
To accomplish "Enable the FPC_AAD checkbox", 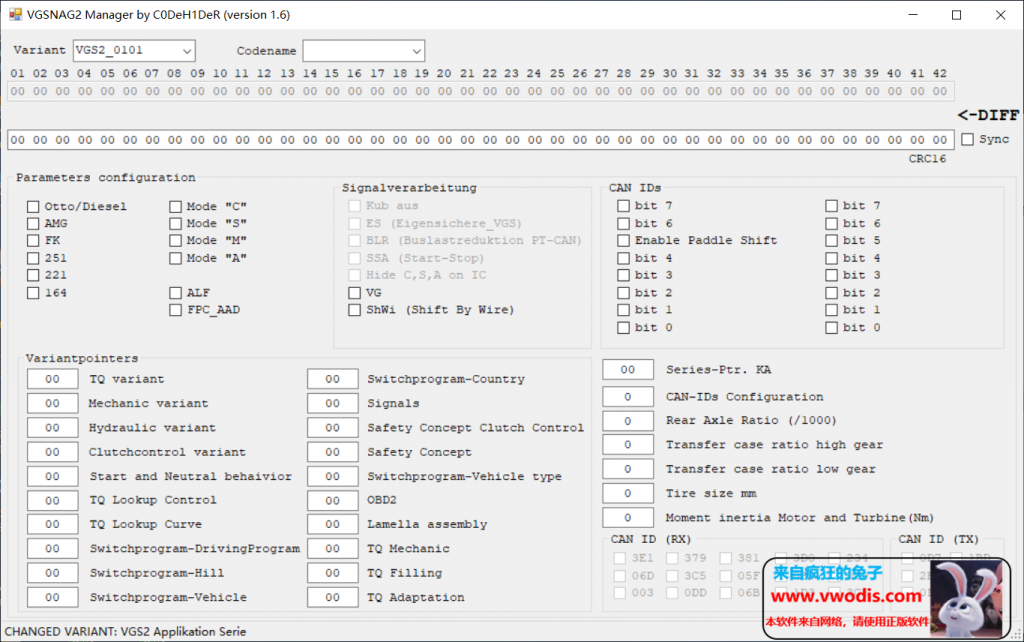I will coord(176,310).
